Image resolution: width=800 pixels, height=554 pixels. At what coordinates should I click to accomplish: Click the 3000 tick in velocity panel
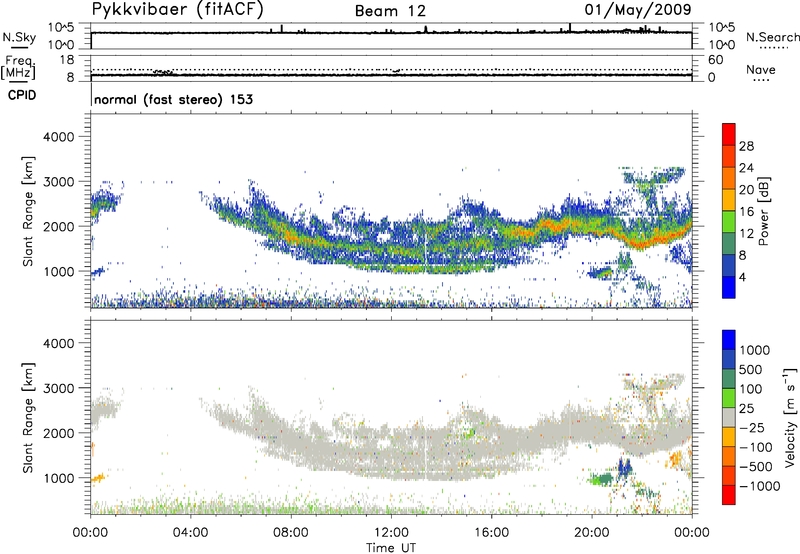pos(58,388)
